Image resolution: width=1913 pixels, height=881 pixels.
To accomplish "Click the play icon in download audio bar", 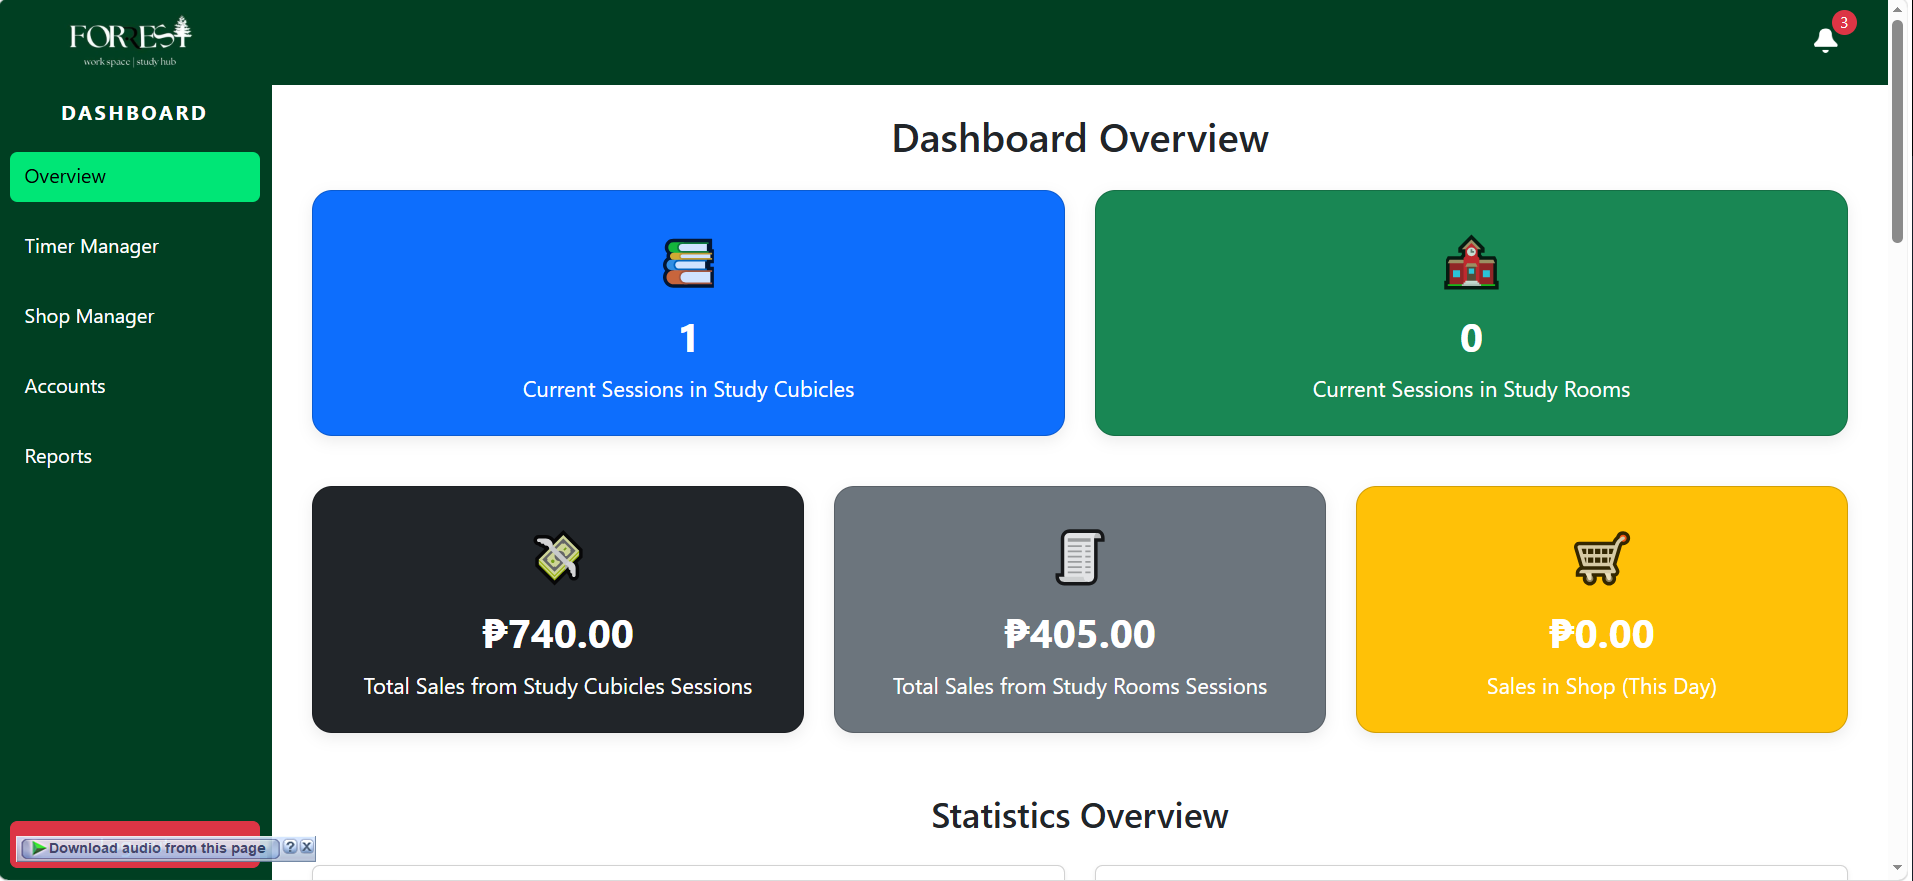I will point(38,848).
